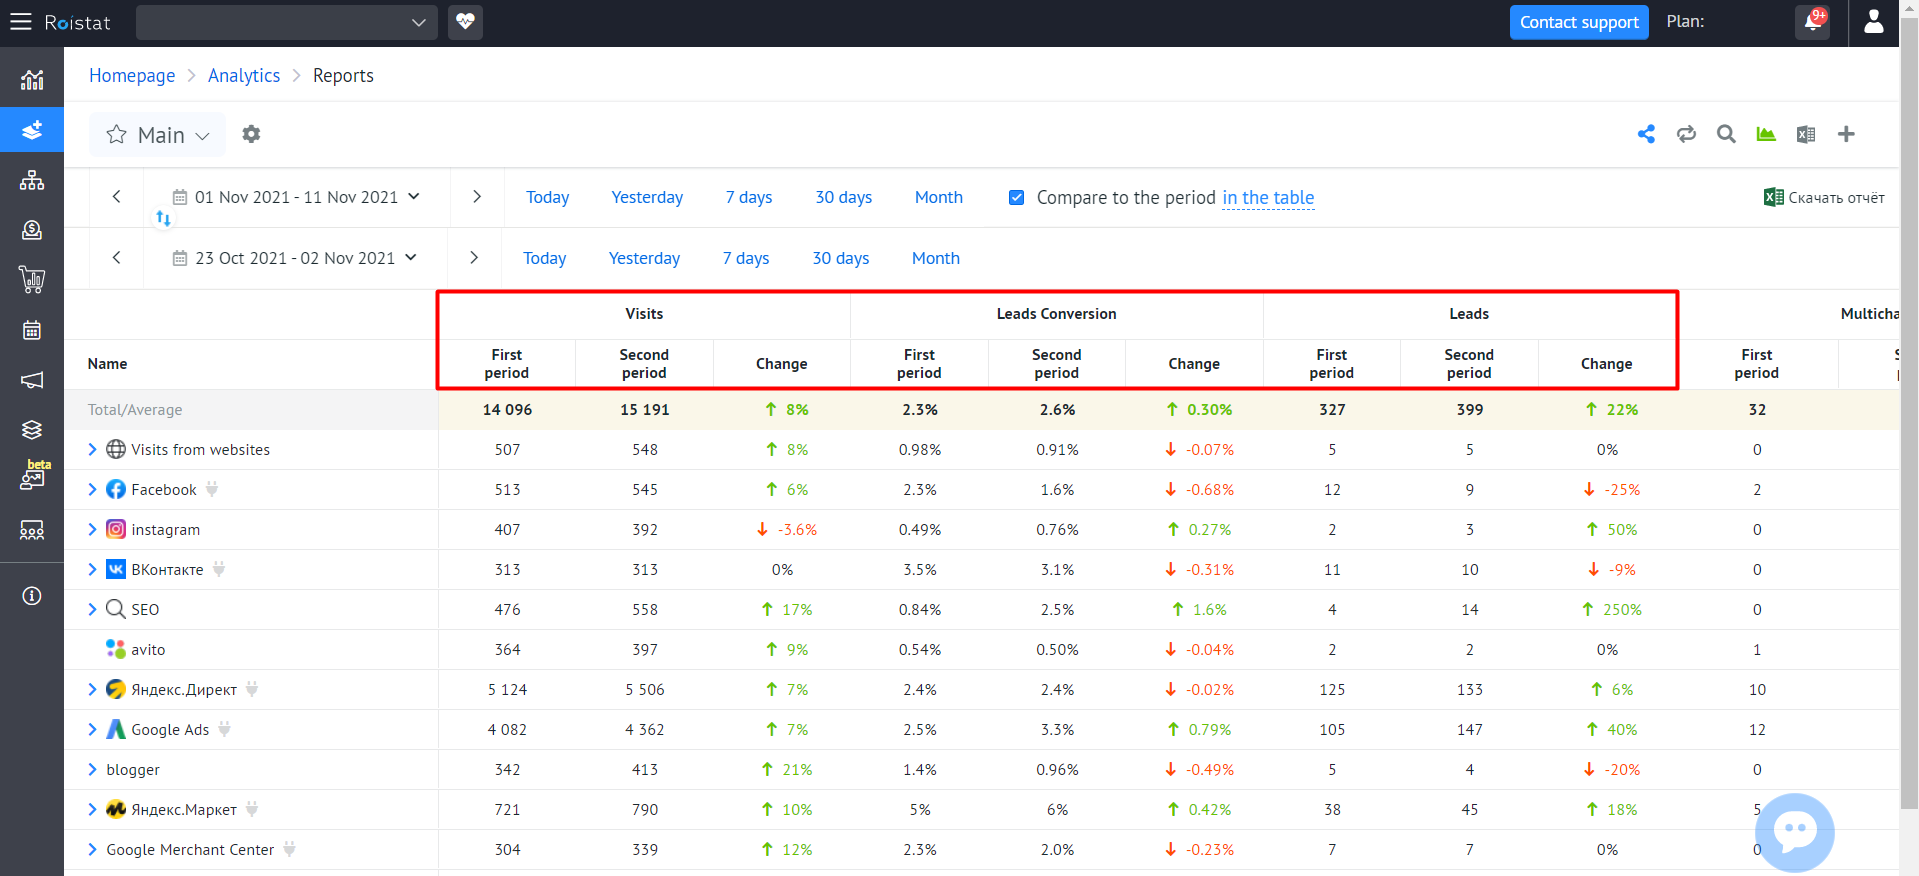The image size is (1919, 876).
Task: Go to Homepage breadcrumb
Action: click(x=132, y=76)
